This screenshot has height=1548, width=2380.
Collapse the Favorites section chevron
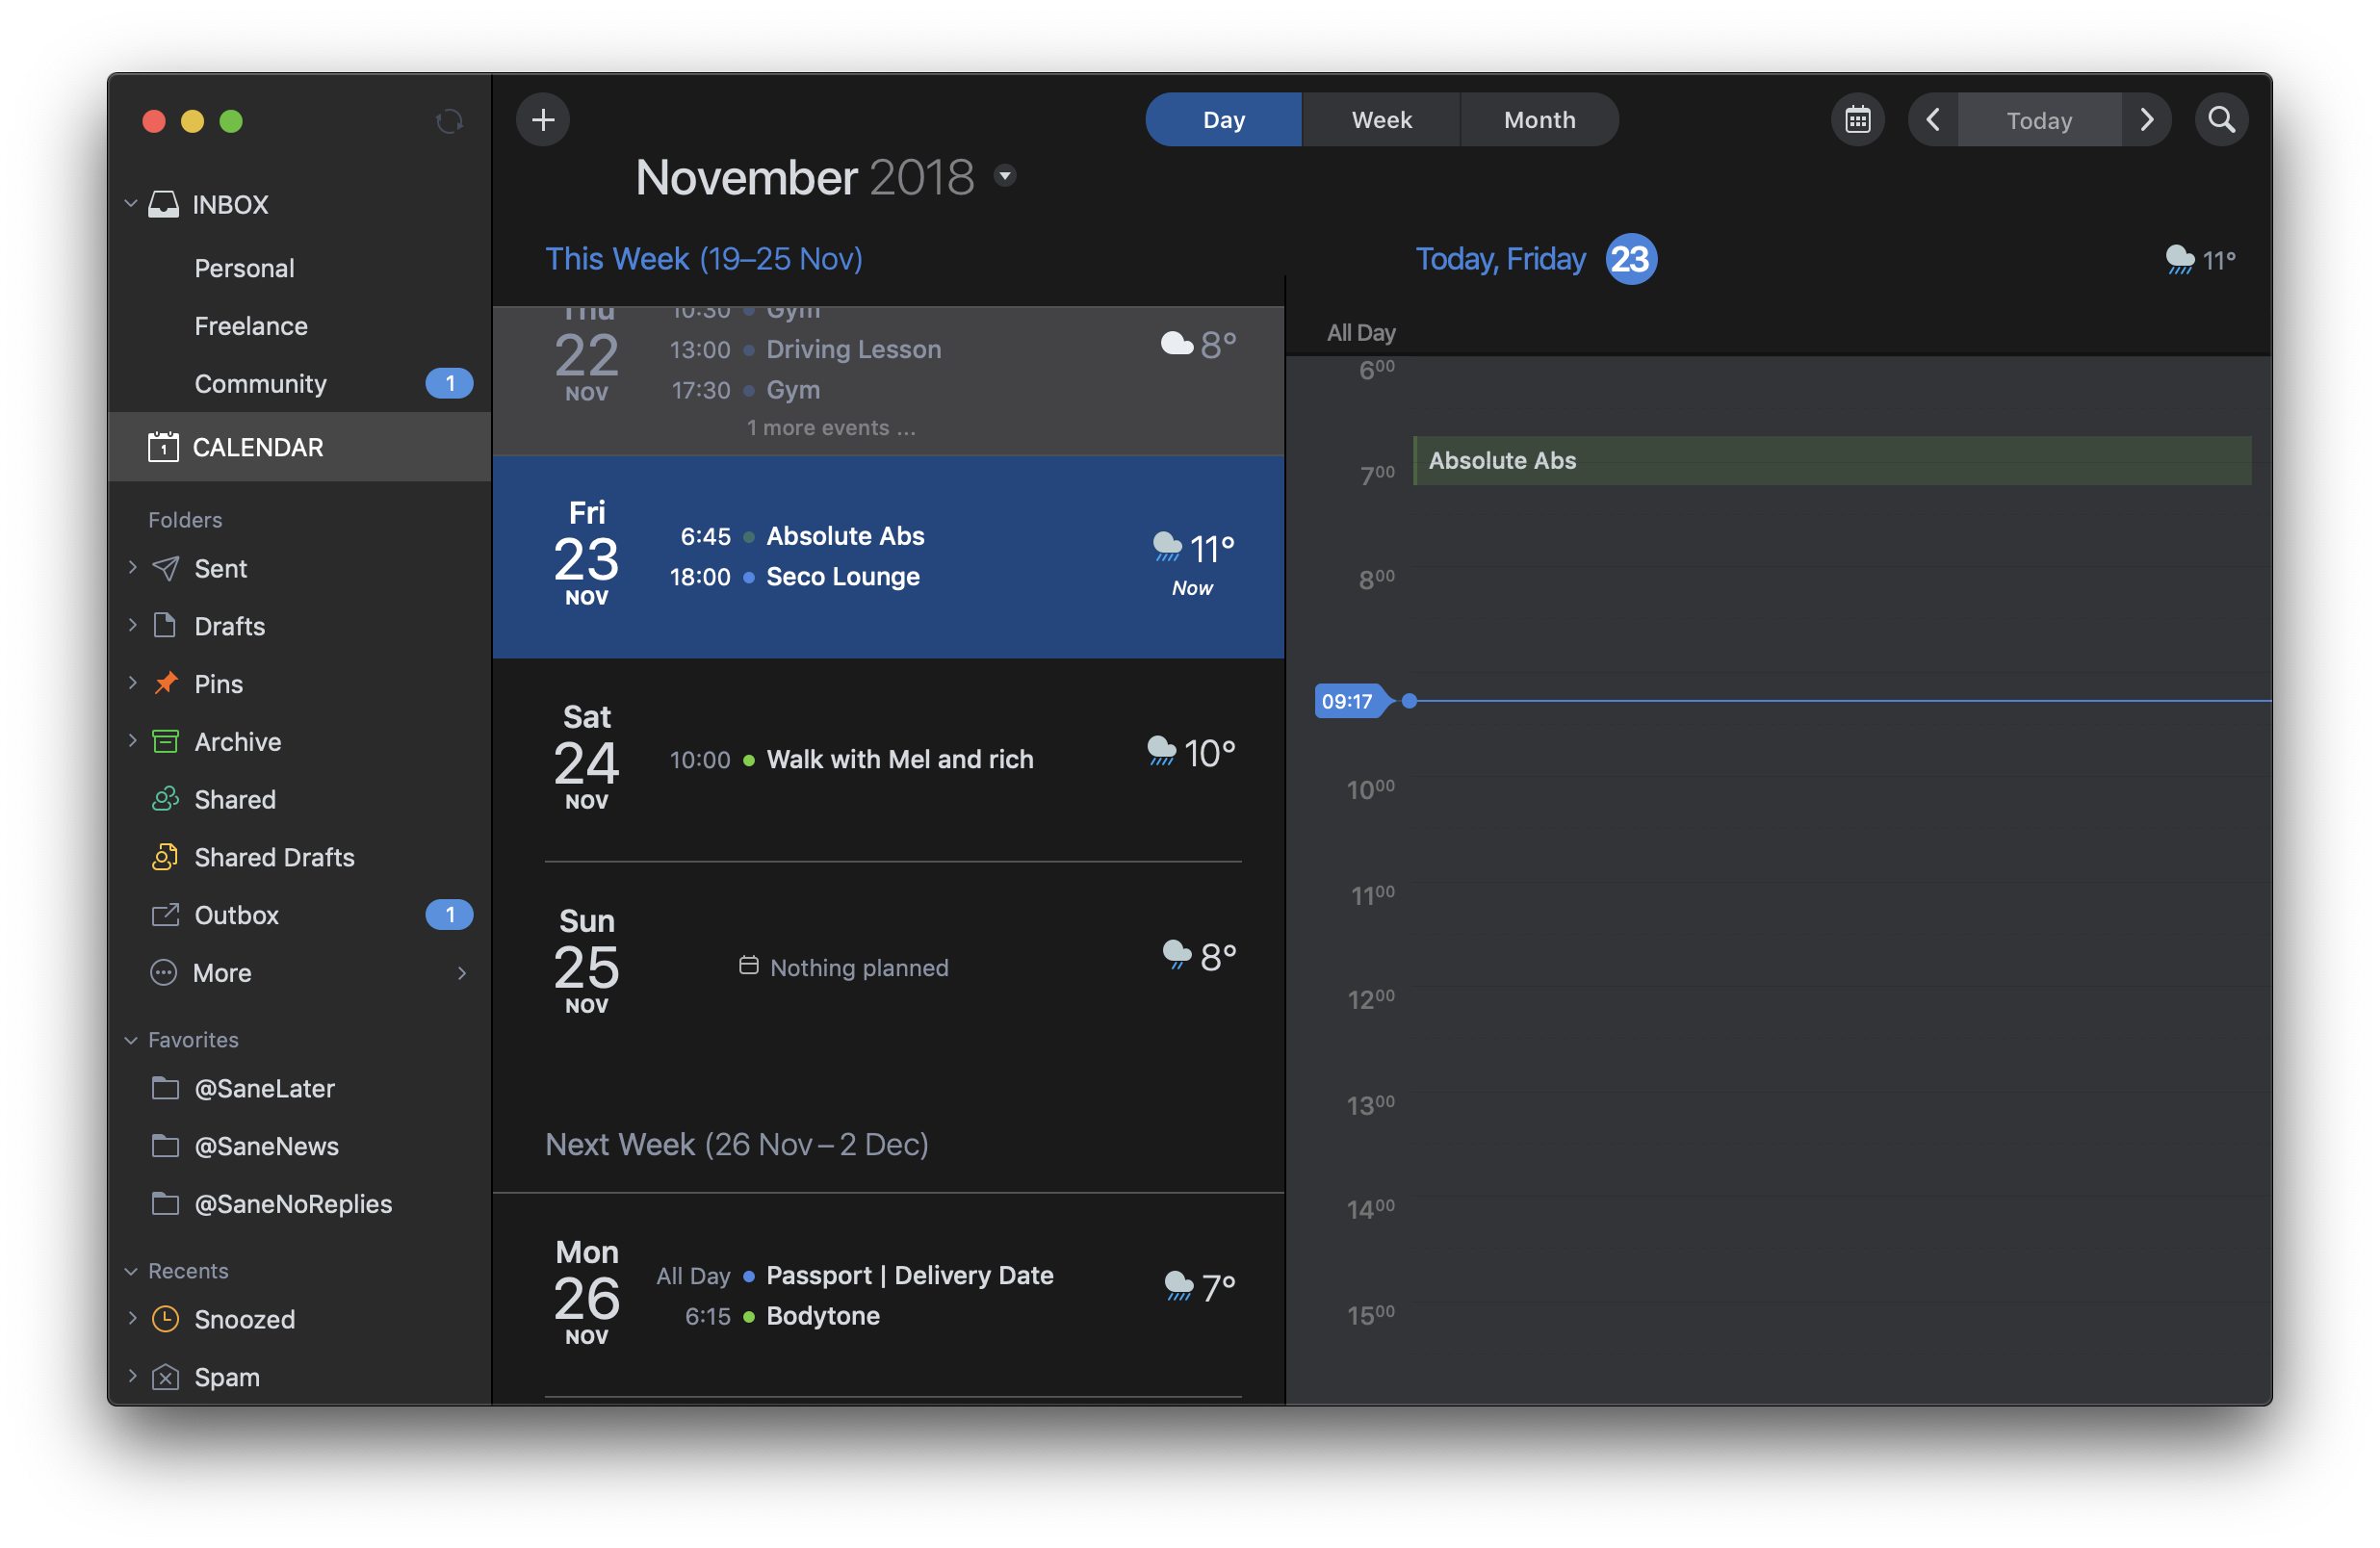(x=131, y=1040)
